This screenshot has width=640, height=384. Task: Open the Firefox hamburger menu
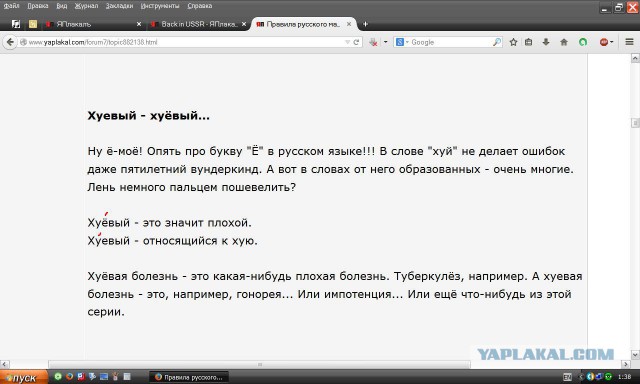click(629, 42)
